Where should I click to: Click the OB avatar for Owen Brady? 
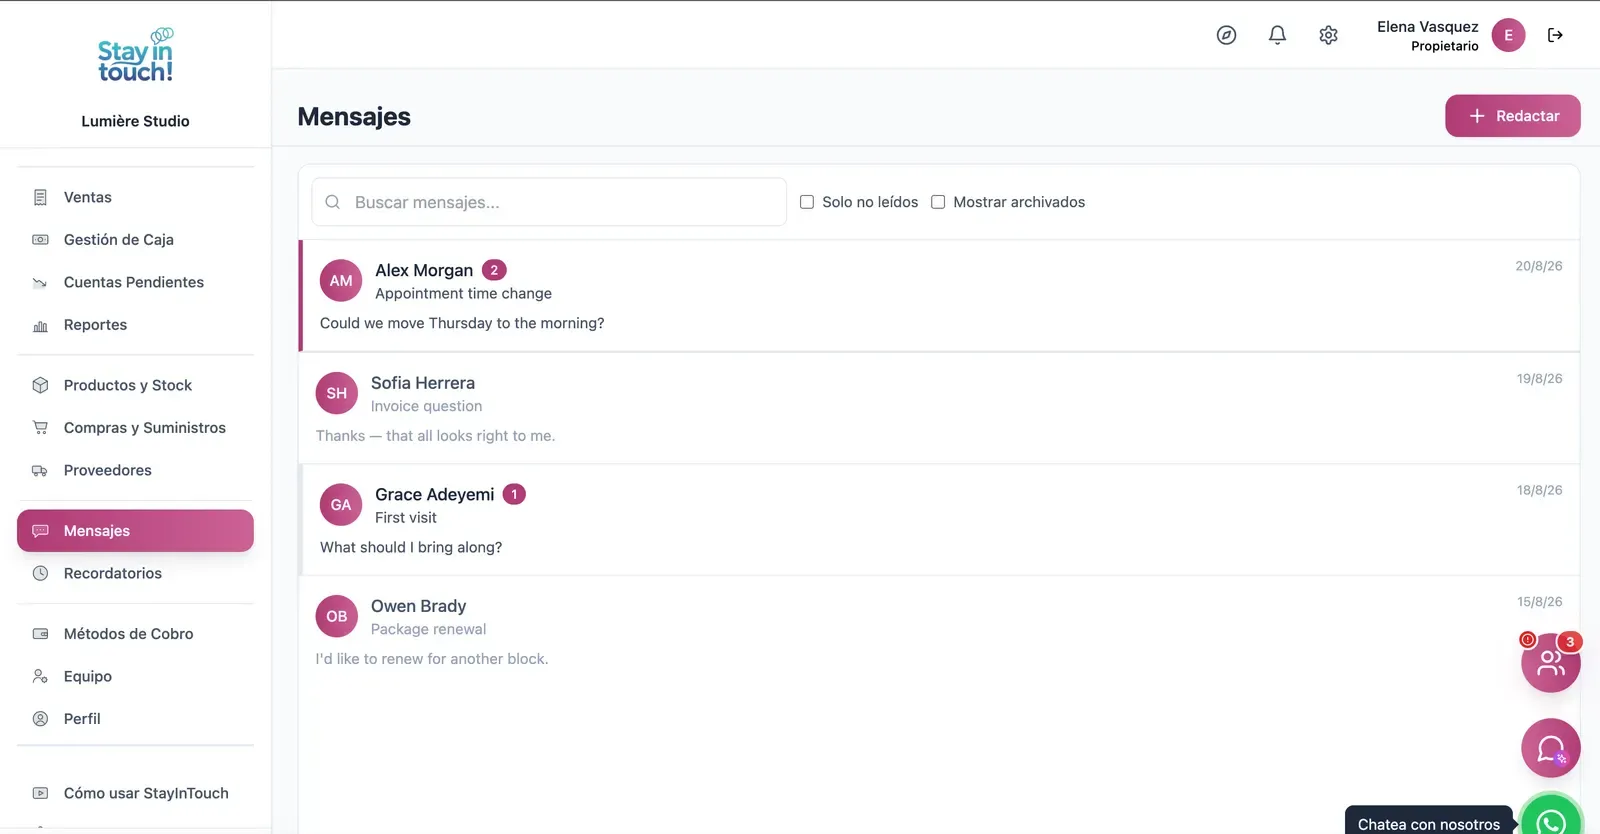click(x=337, y=617)
